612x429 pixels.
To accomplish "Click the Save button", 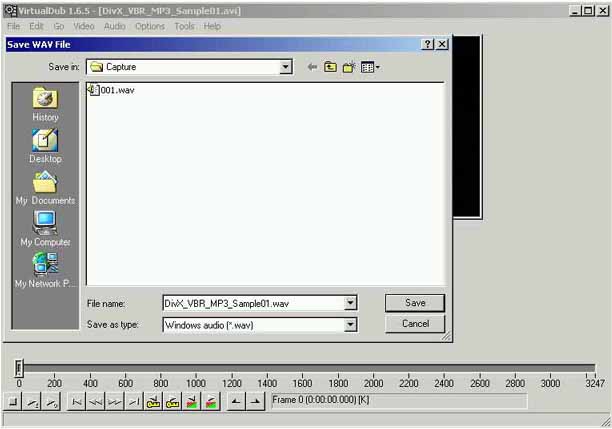I will pos(415,303).
